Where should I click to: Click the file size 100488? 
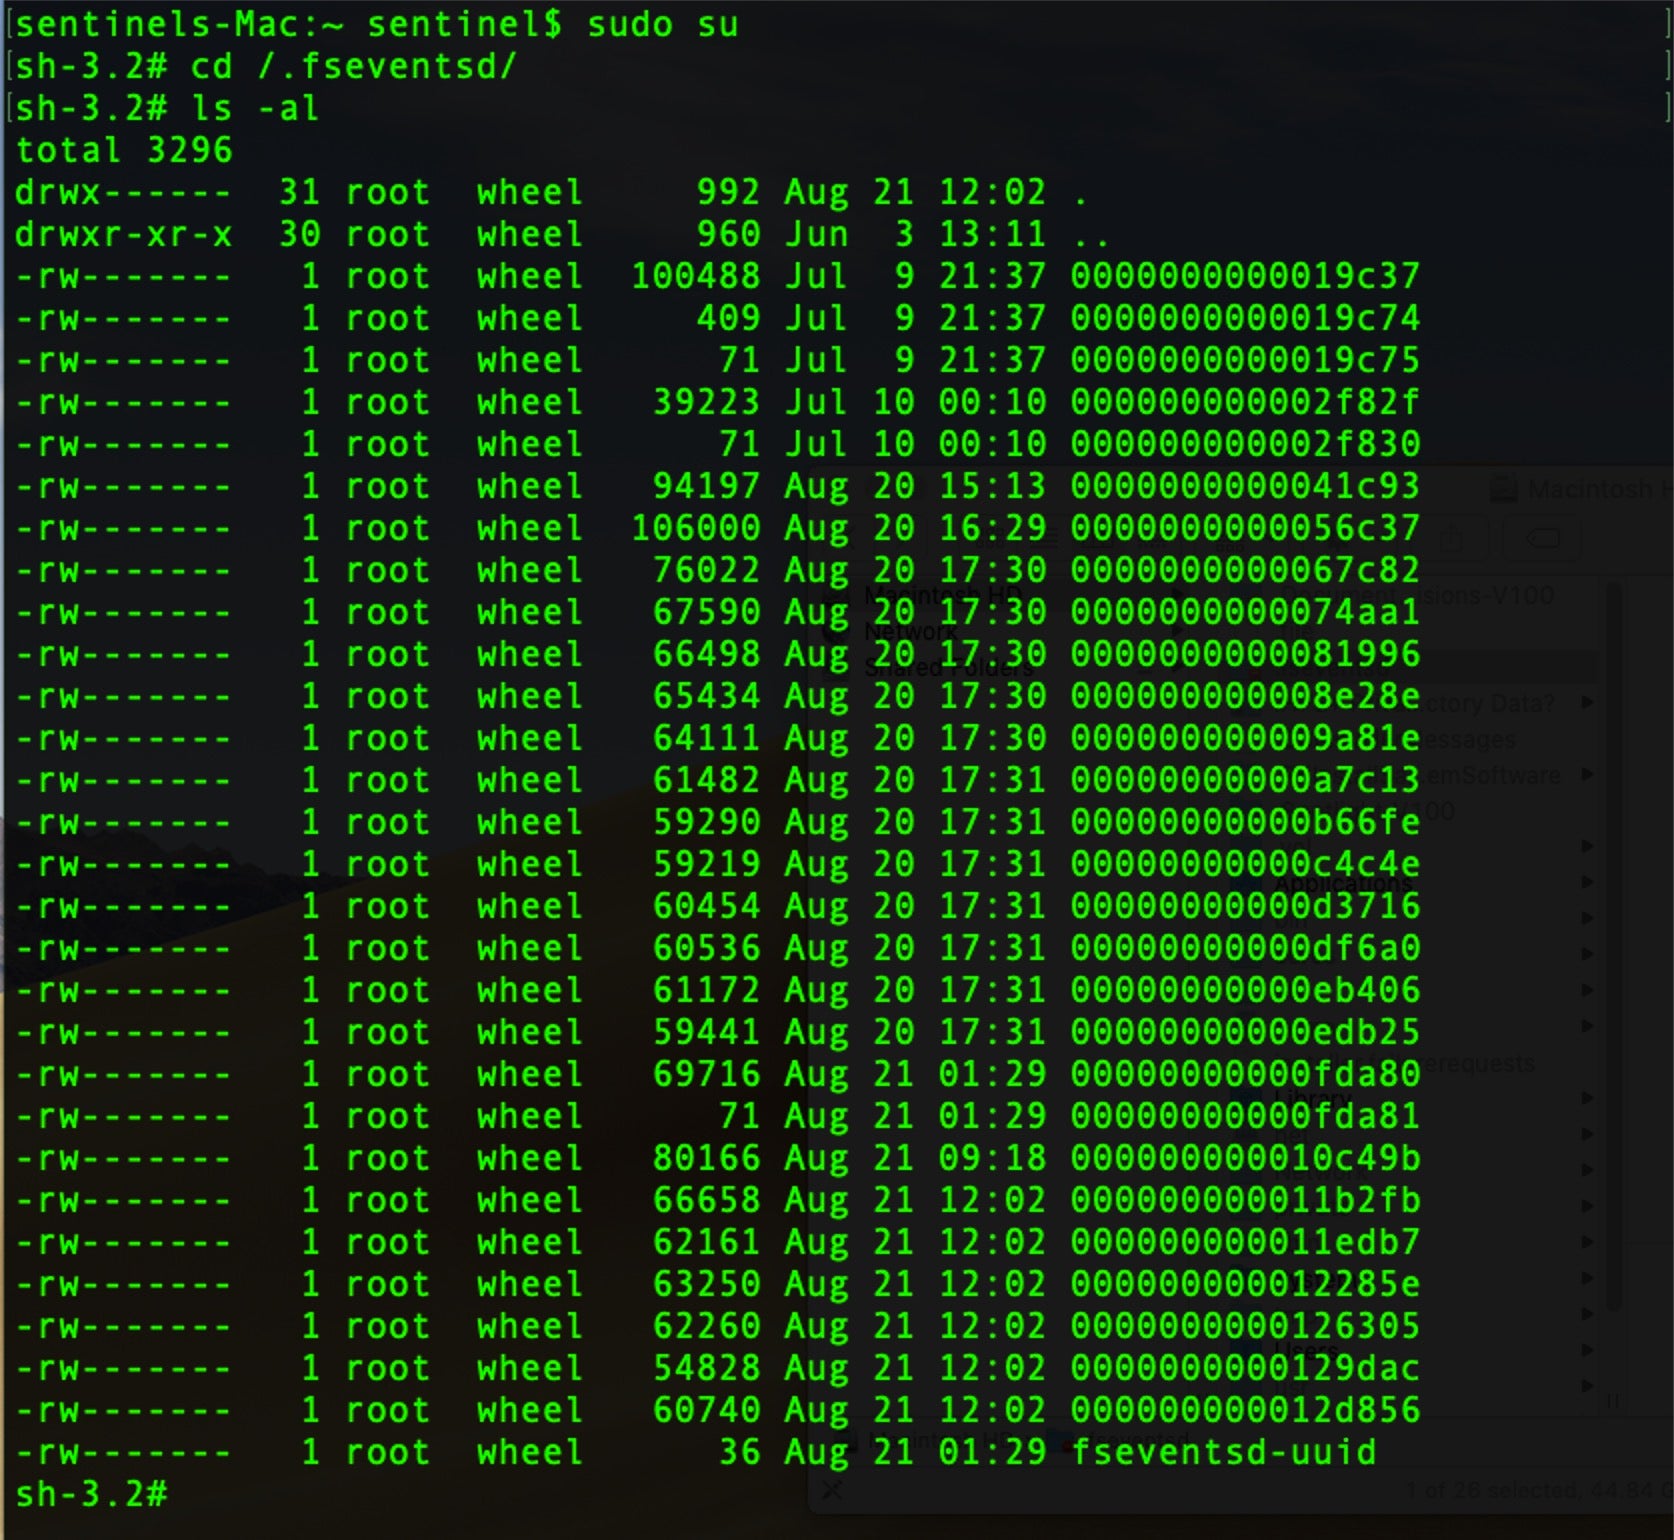tap(695, 276)
